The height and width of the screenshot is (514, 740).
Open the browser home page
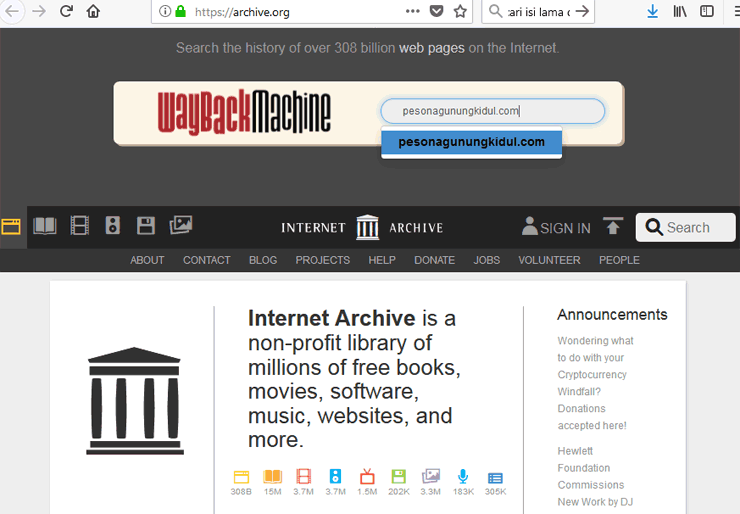click(93, 11)
